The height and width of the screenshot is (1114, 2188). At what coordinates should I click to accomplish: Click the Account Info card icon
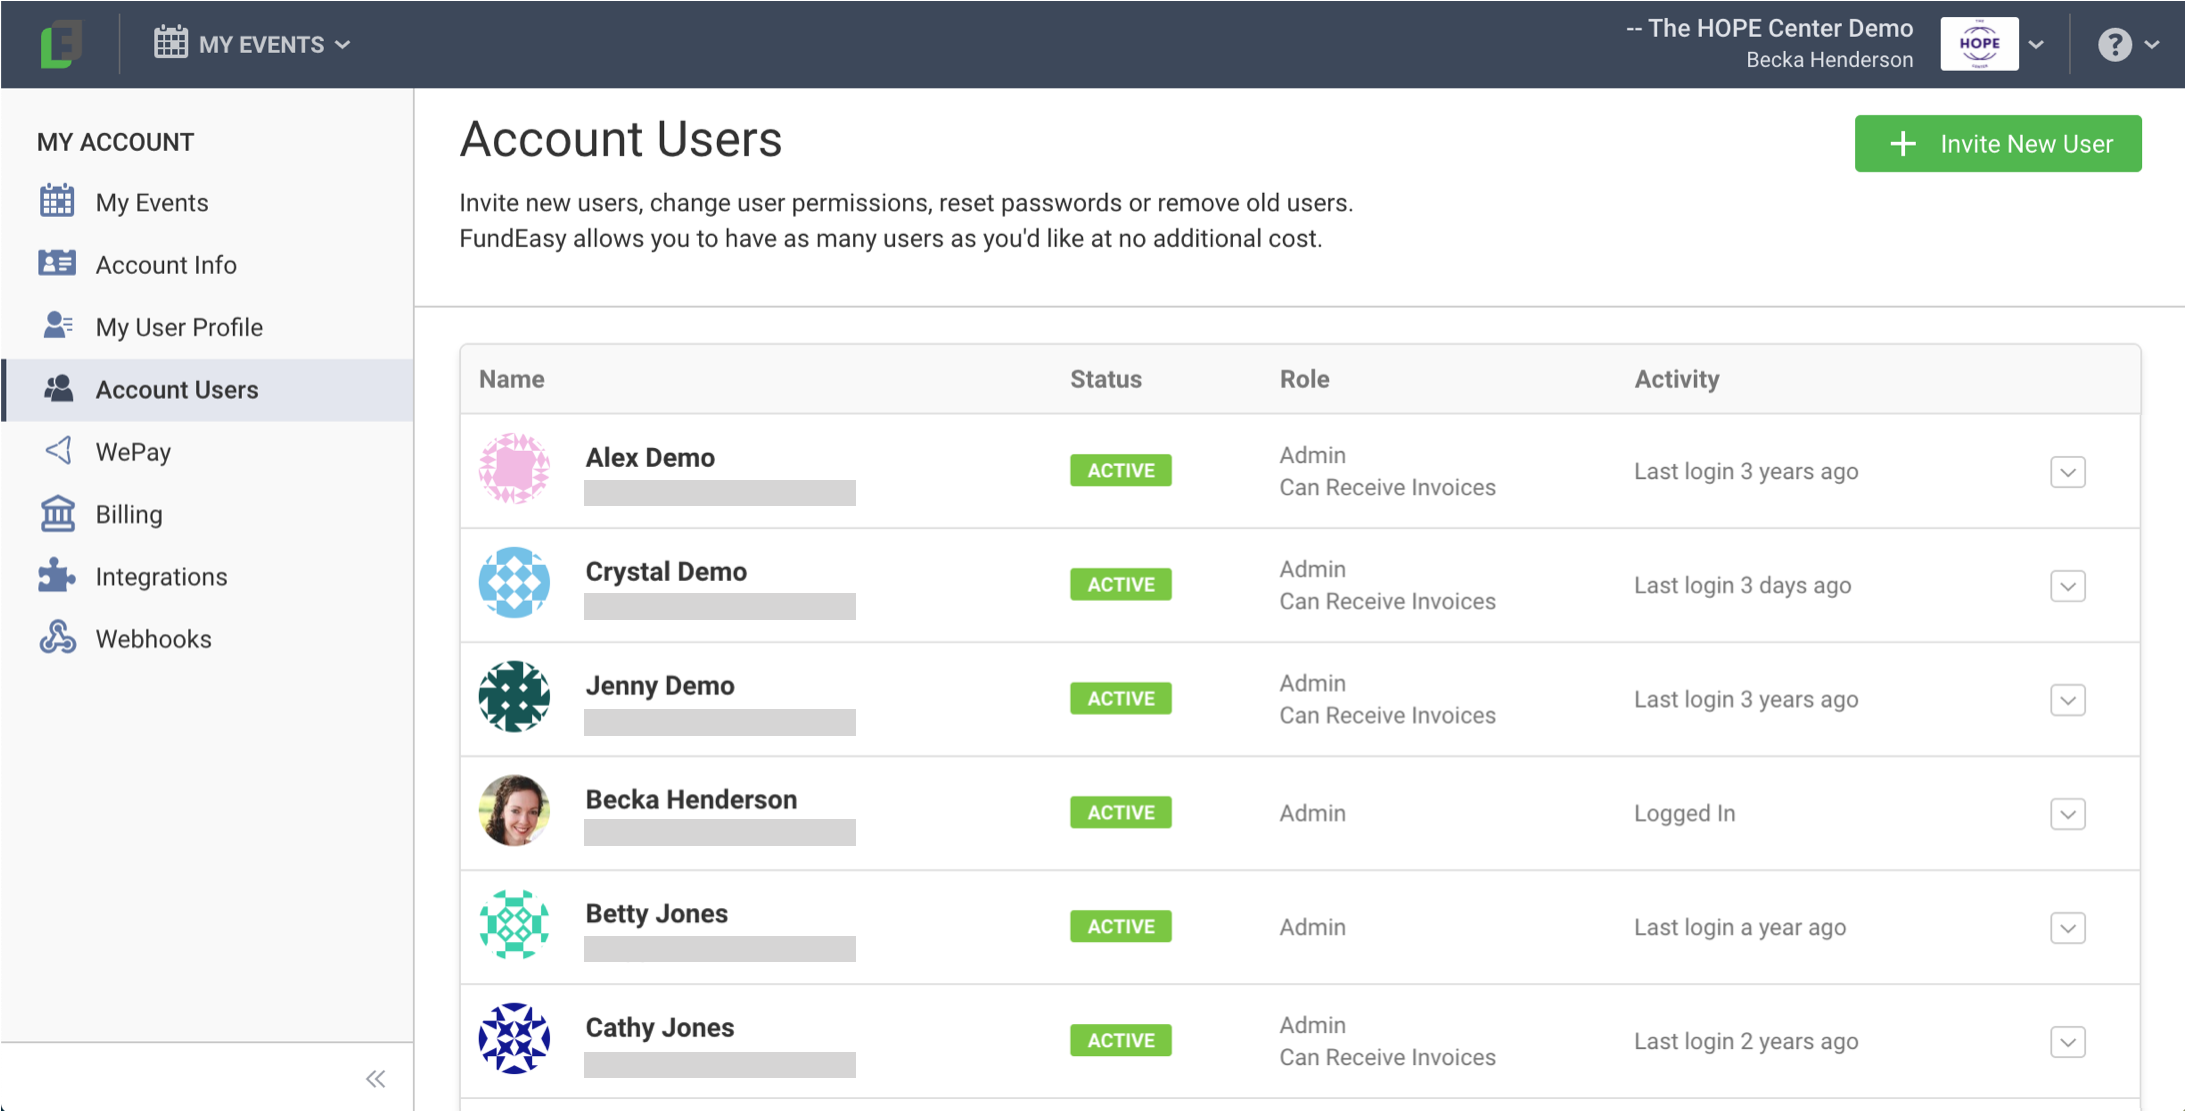point(57,263)
